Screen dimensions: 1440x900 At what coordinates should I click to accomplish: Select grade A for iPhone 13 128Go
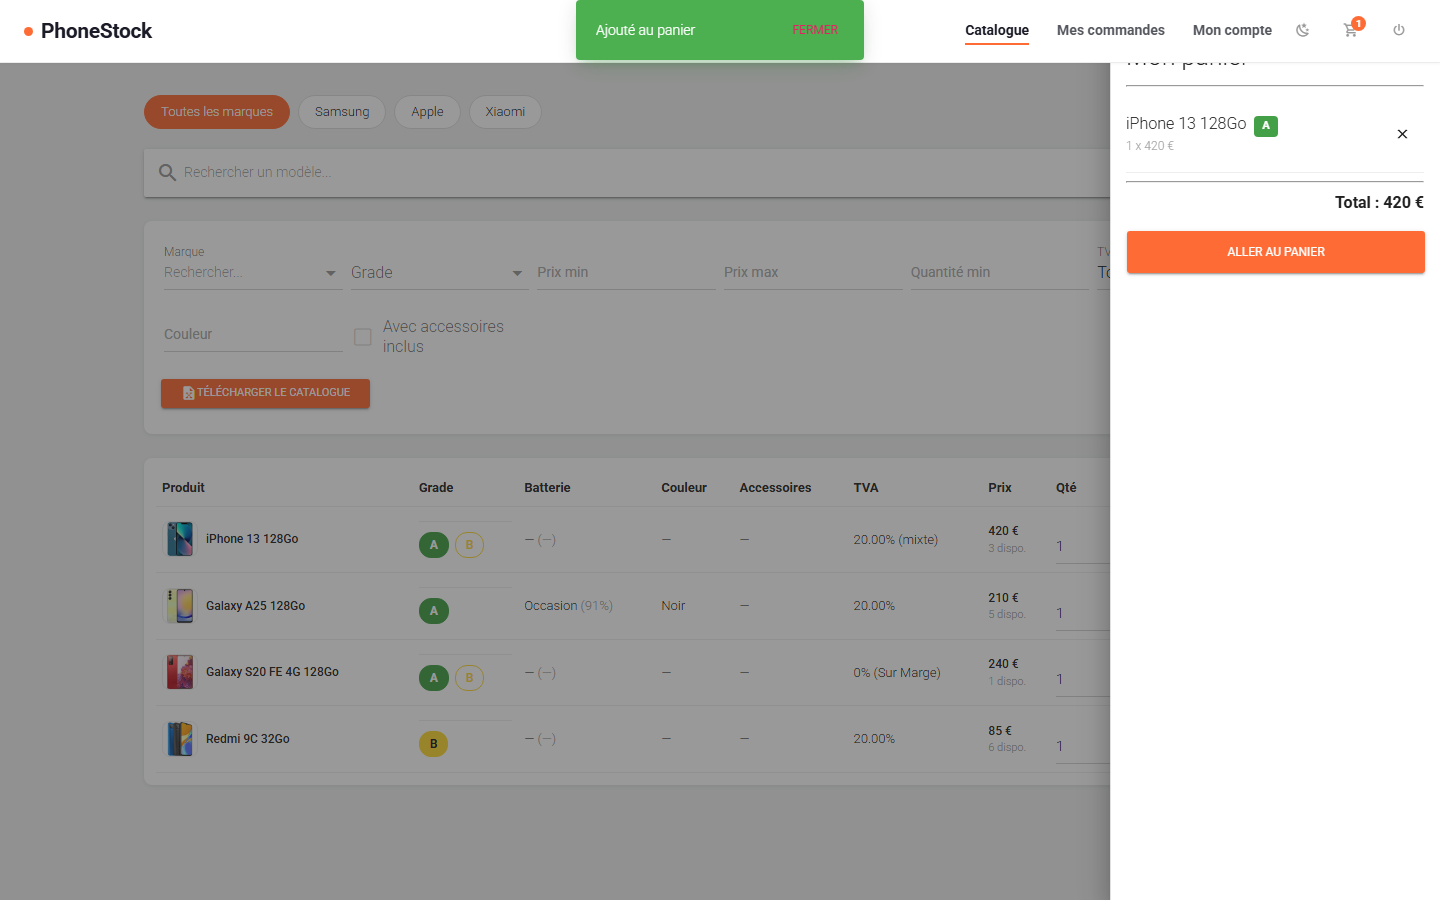(x=434, y=545)
